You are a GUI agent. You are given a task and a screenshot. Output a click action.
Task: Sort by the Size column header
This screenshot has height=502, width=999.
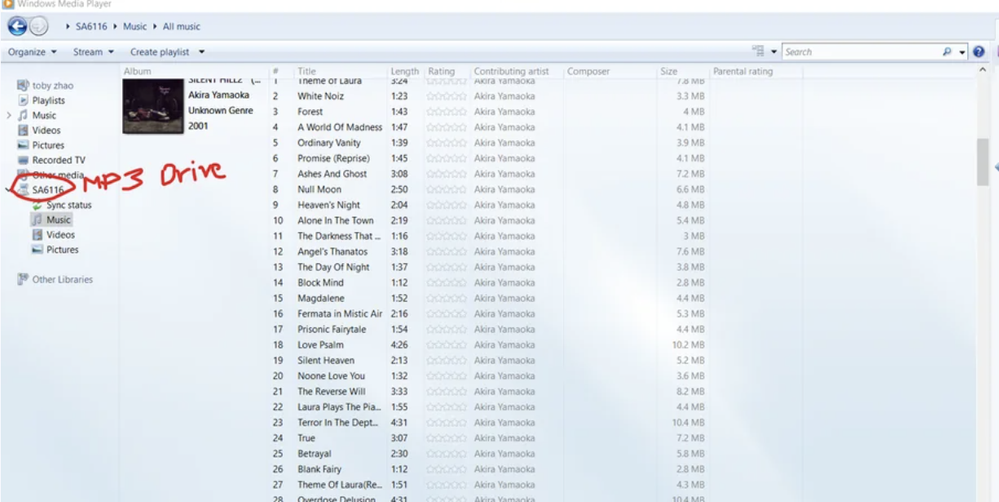pyautogui.click(x=668, y=71)
